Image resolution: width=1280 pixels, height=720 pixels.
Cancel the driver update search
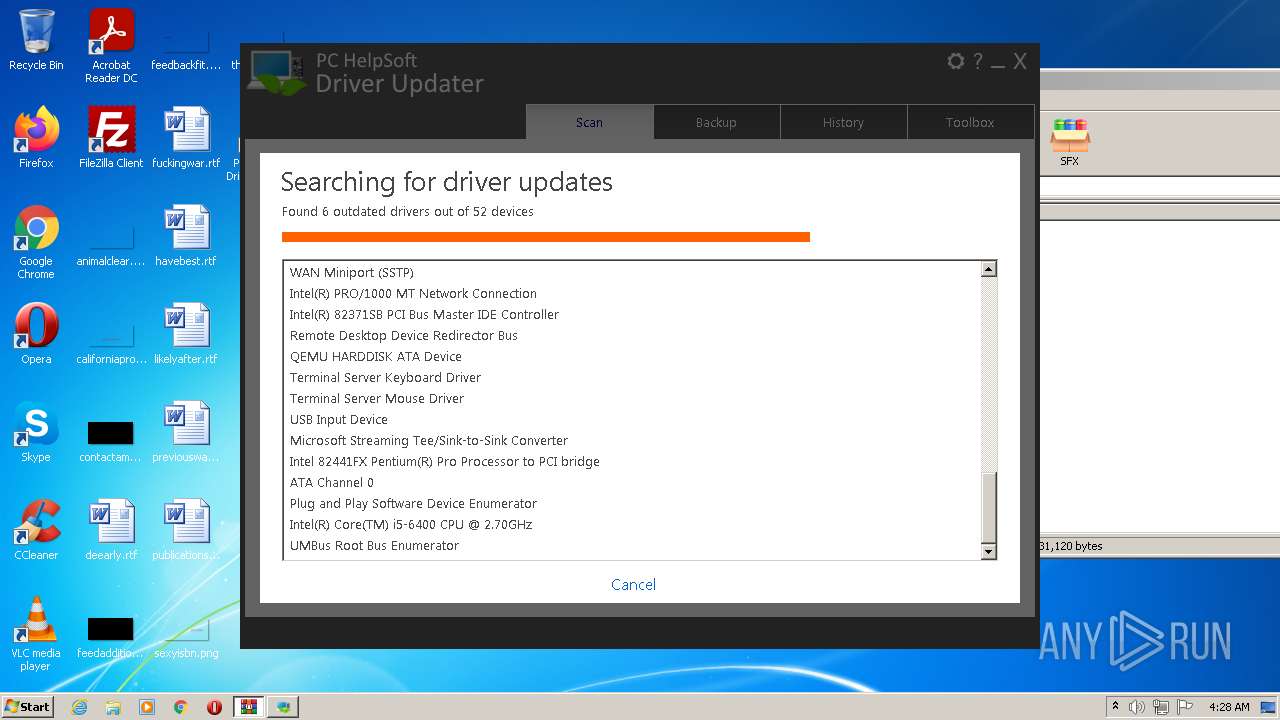(x=633, y=585)
